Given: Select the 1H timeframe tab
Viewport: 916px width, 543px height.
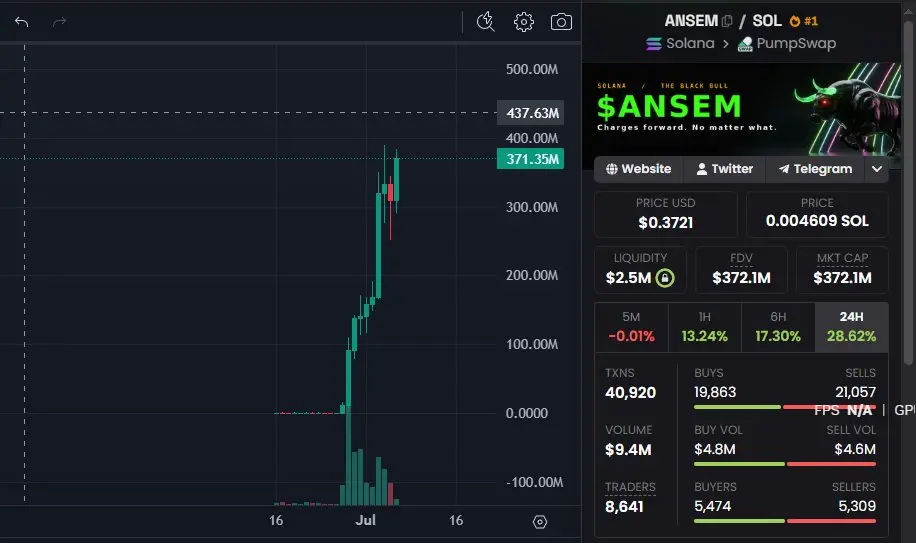Looking at the screenshot, I should [x=705, y=327].
